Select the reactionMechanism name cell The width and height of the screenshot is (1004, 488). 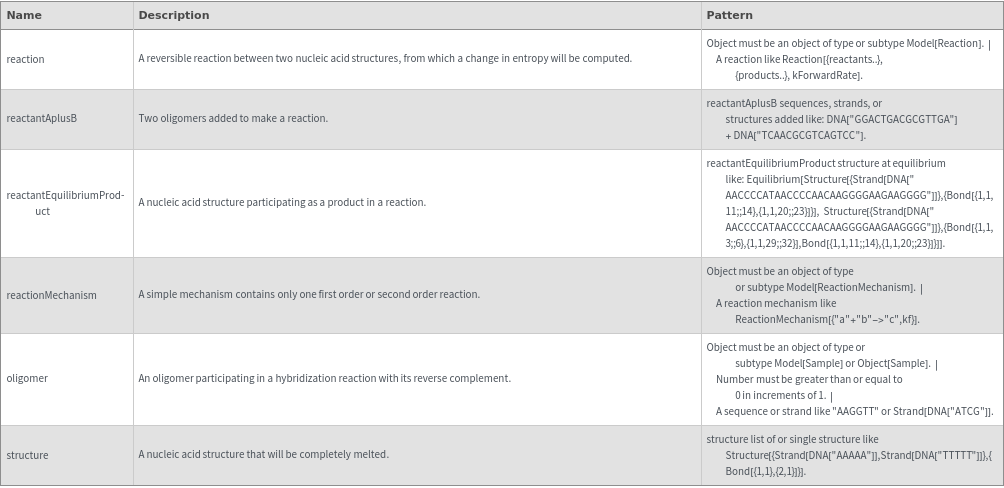(52, 295)
